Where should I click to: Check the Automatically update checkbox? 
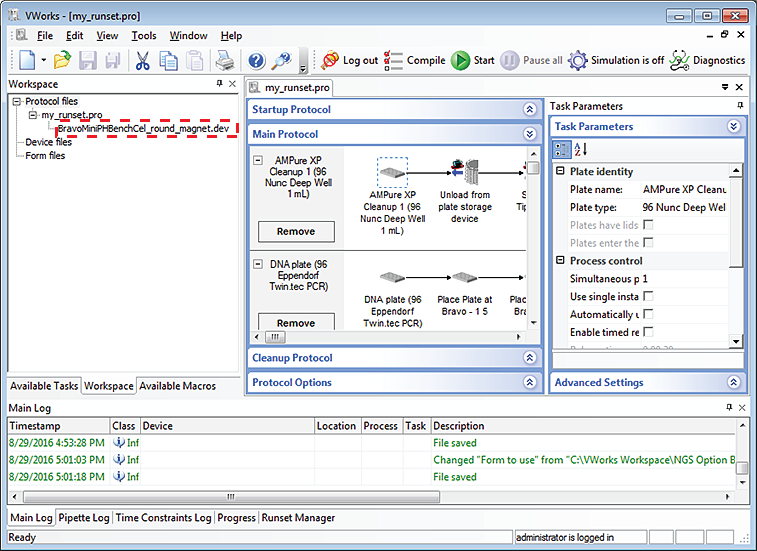pyautogui.click(x=648, y=314)
